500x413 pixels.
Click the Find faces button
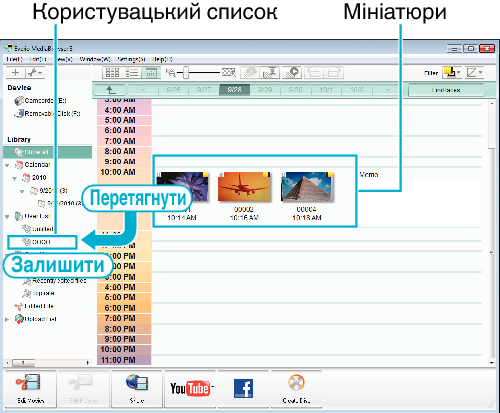pos(446,90)
